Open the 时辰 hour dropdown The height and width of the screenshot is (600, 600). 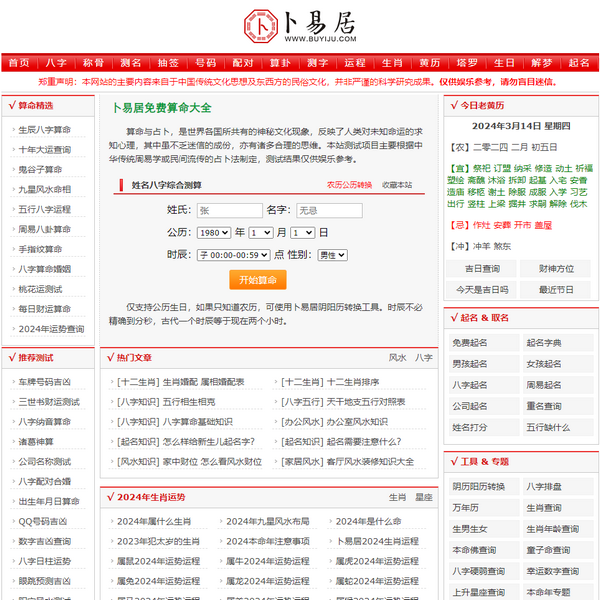point(233,255)
